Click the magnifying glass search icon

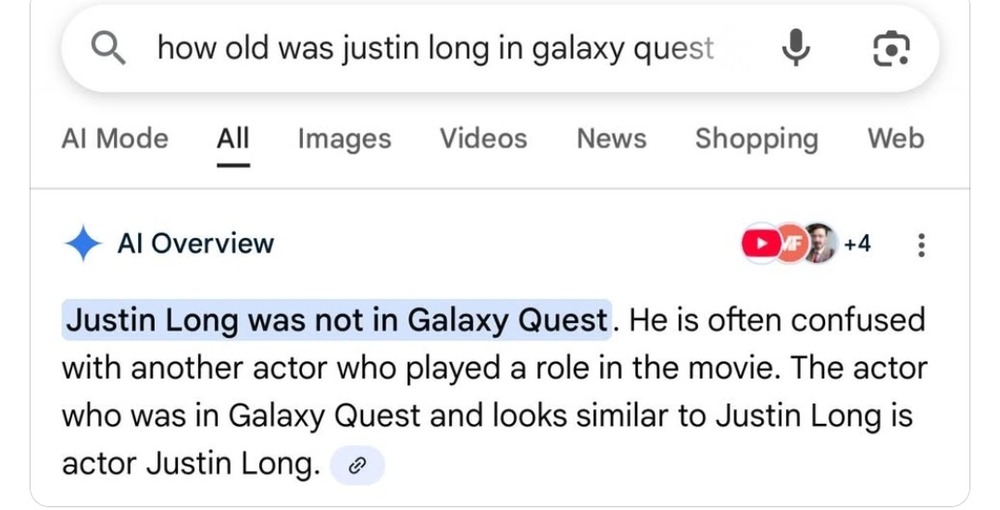(107, 47)
